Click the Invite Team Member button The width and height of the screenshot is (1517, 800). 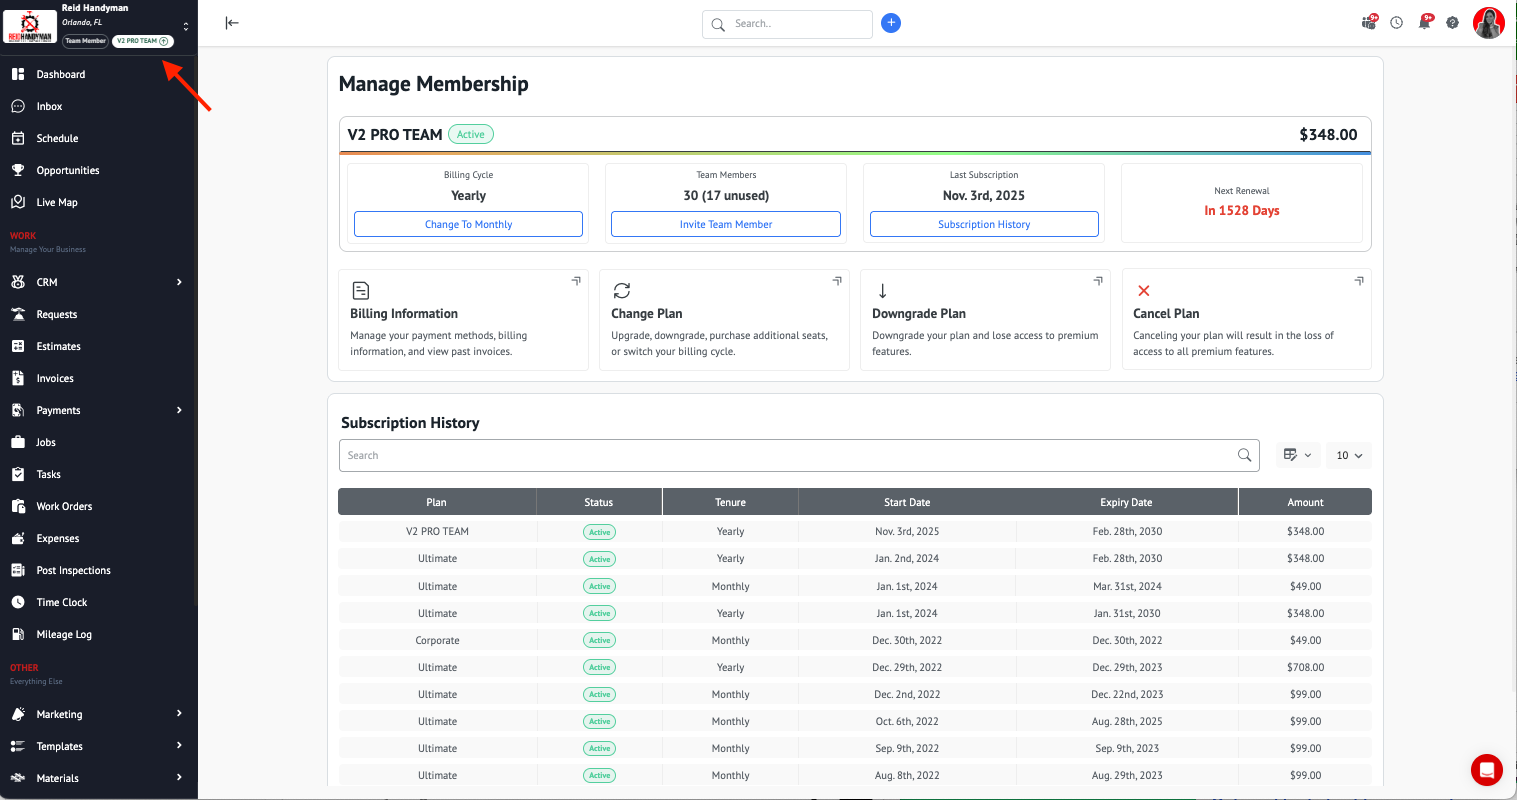(x=725, y=224)
